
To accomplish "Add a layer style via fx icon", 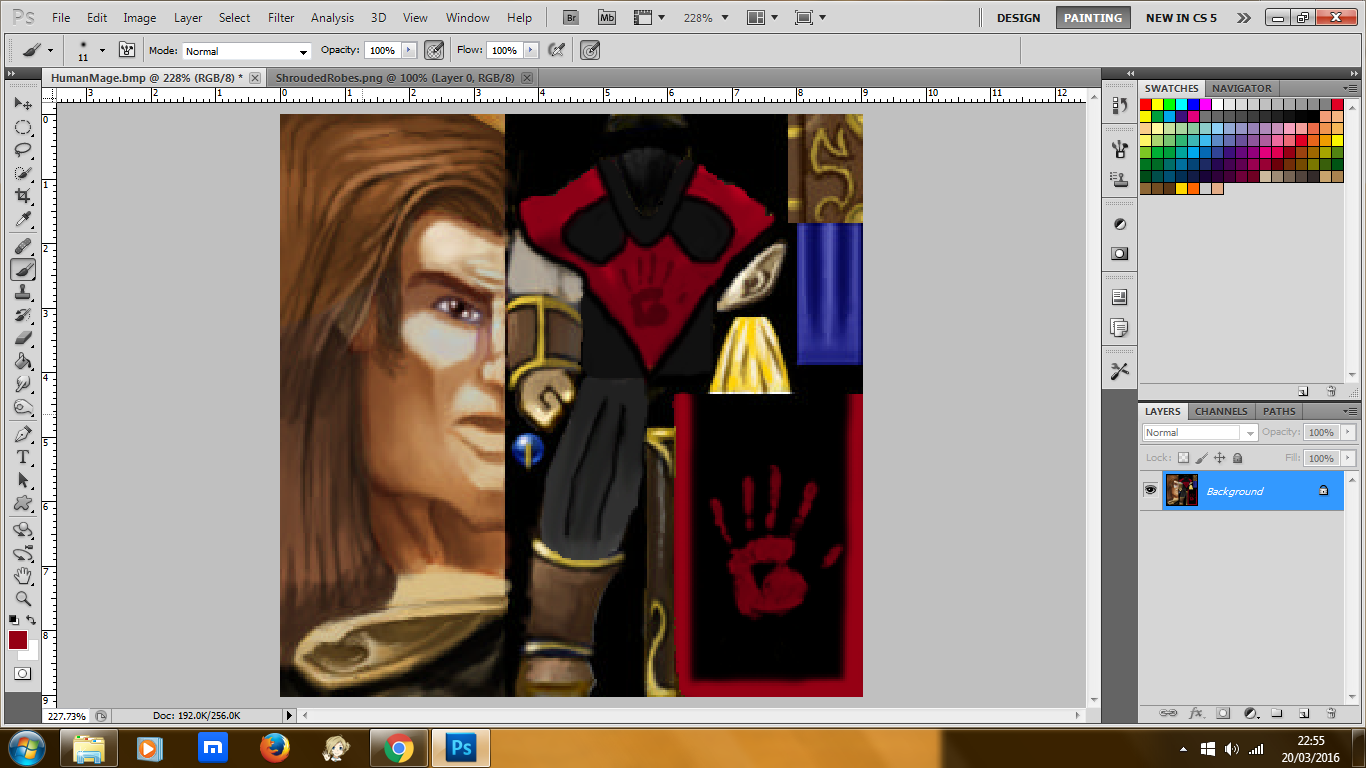I will pos(1196,713).
